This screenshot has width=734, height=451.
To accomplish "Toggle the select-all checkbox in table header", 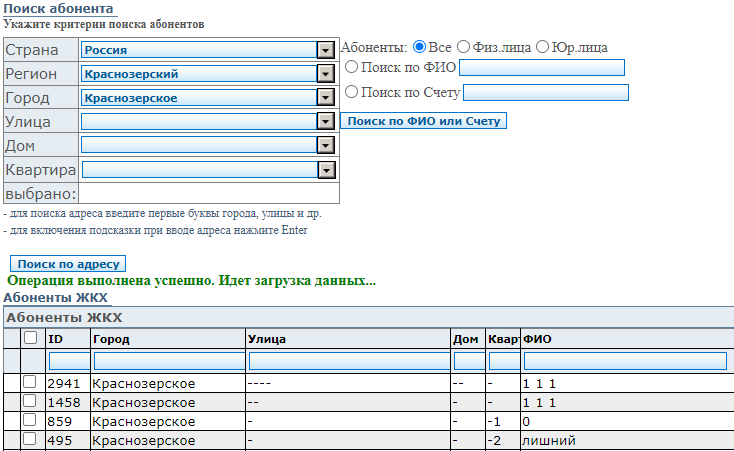I will coord(30,339).
